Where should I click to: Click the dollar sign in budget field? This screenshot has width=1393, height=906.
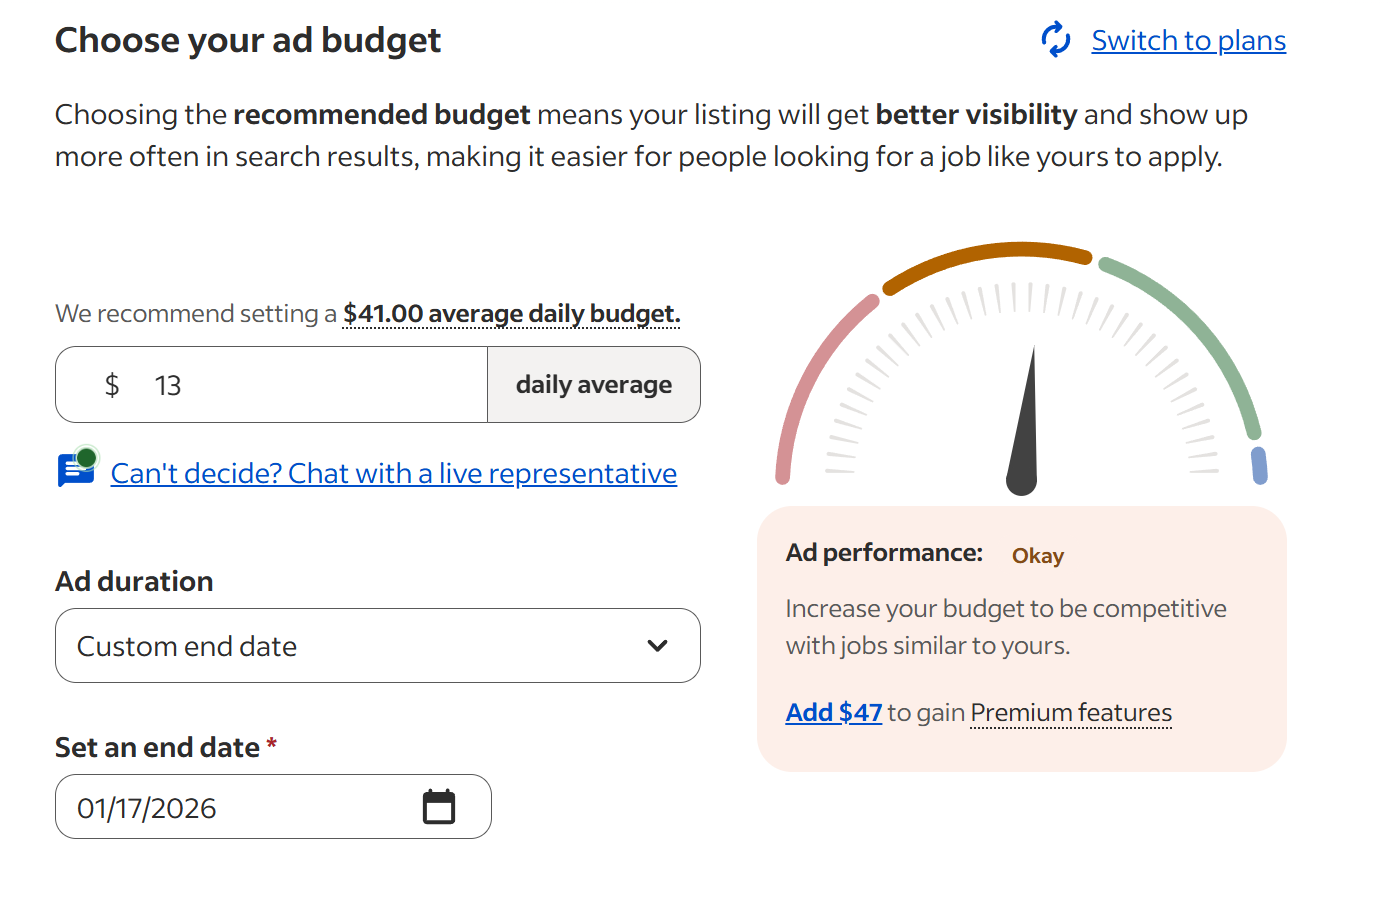coord(112,385)
